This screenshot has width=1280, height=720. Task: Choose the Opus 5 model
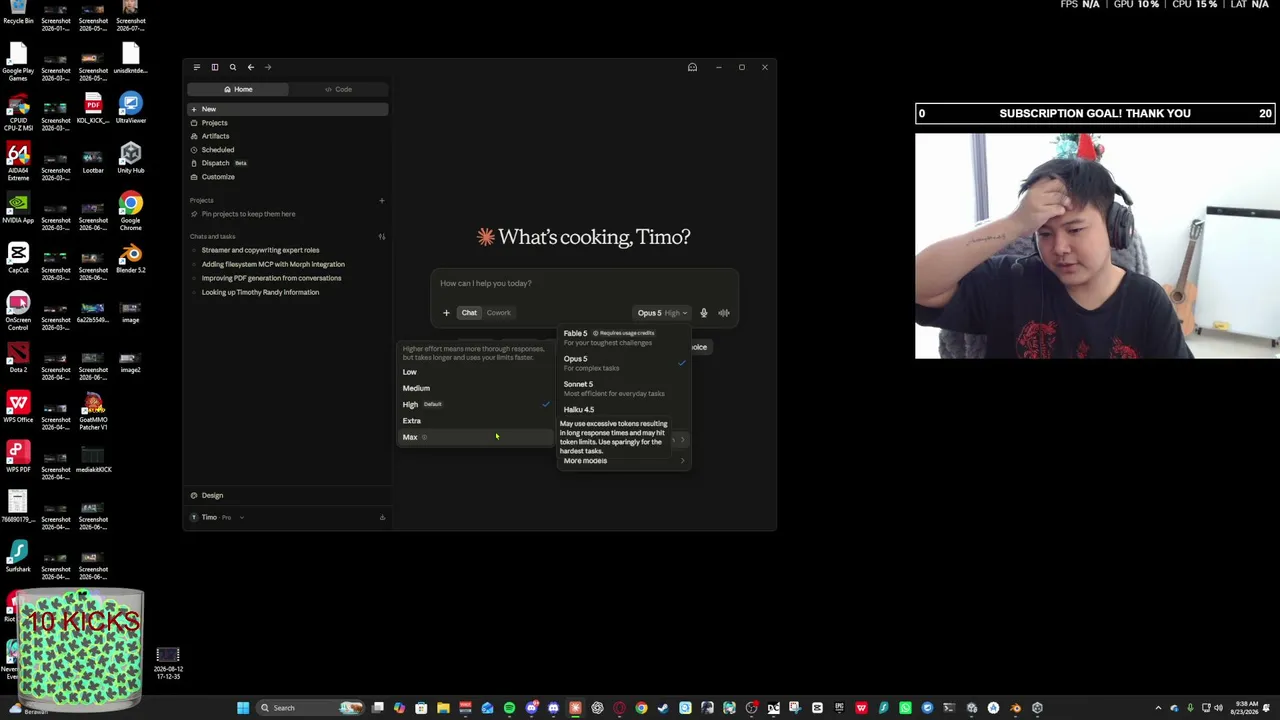click(624, 363)
